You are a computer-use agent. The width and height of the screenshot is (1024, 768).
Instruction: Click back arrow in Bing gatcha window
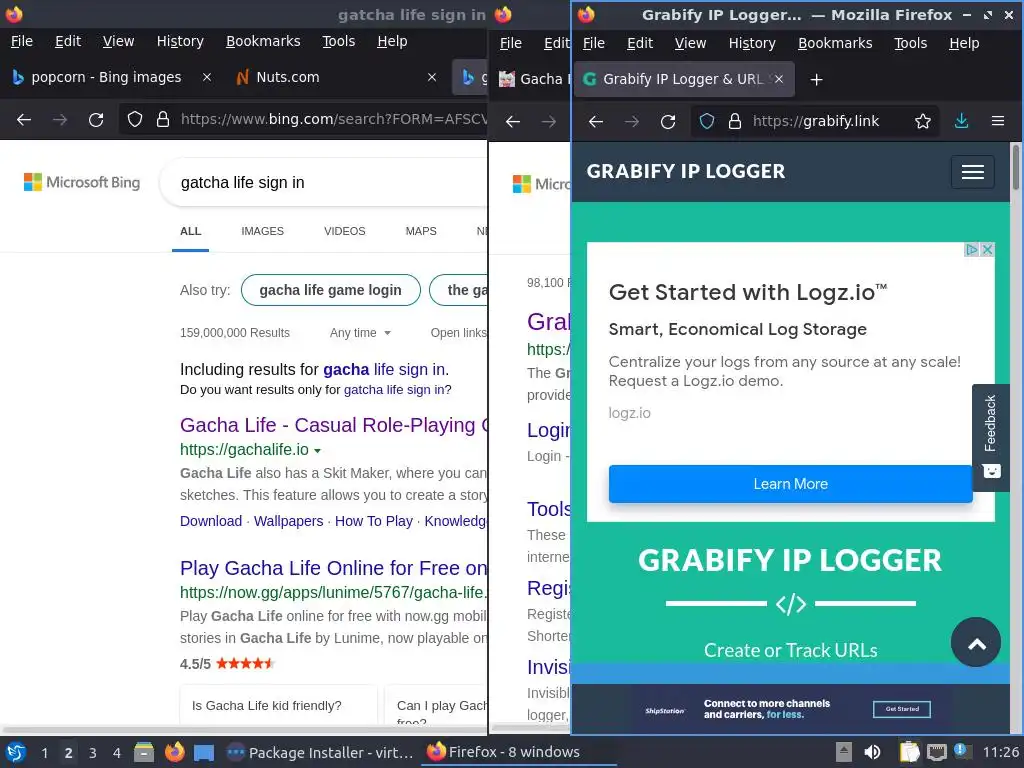[24, 120]
